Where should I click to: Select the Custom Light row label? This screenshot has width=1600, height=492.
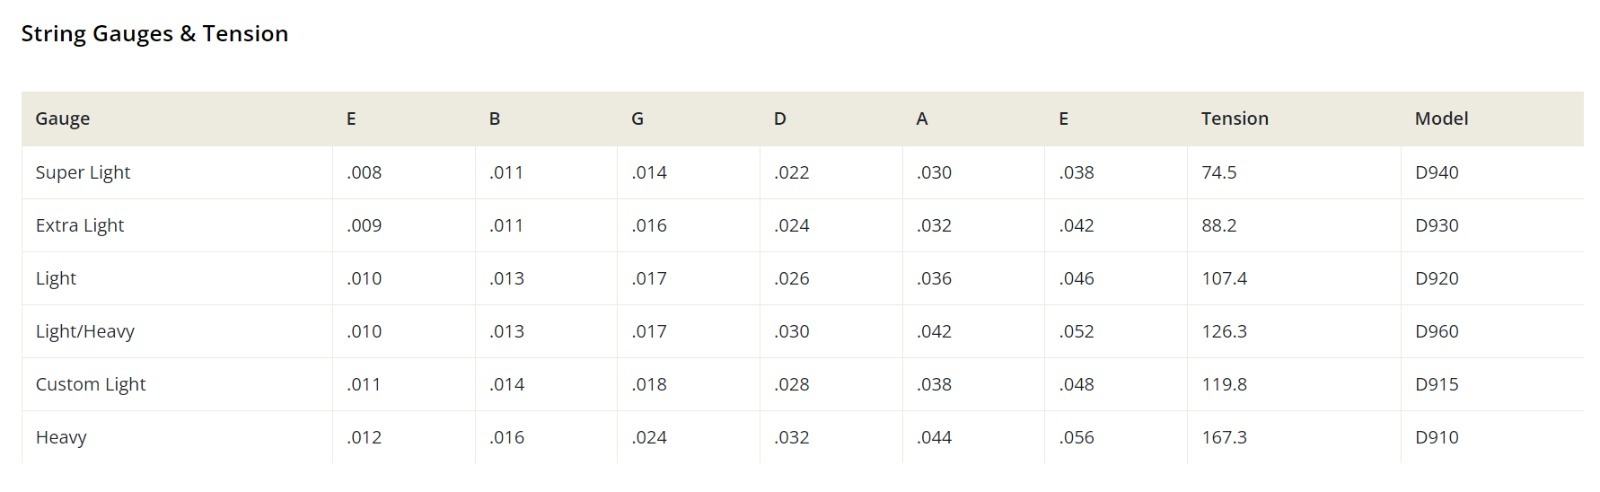[x=91, y=384]
